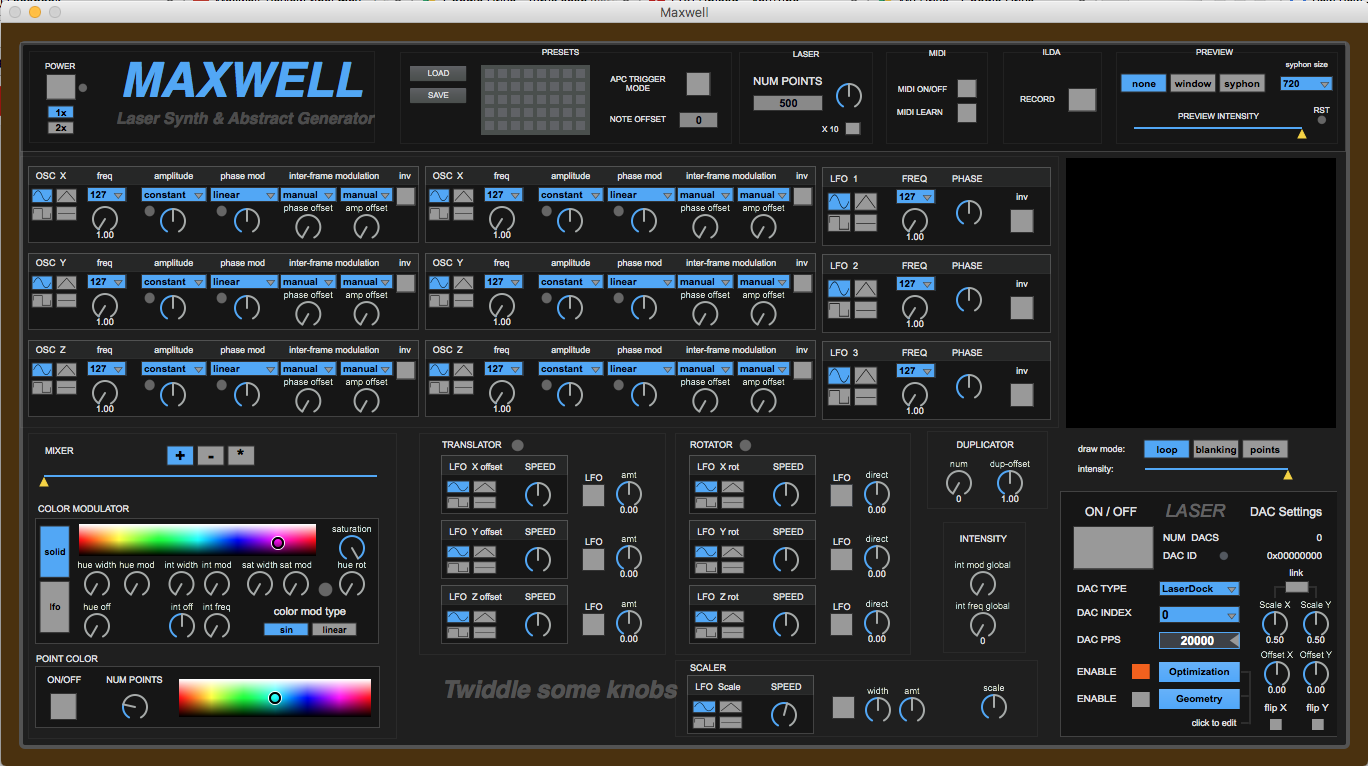
Task: Set LFO X rot to triangle waveform
Action: tap(732, 487)
